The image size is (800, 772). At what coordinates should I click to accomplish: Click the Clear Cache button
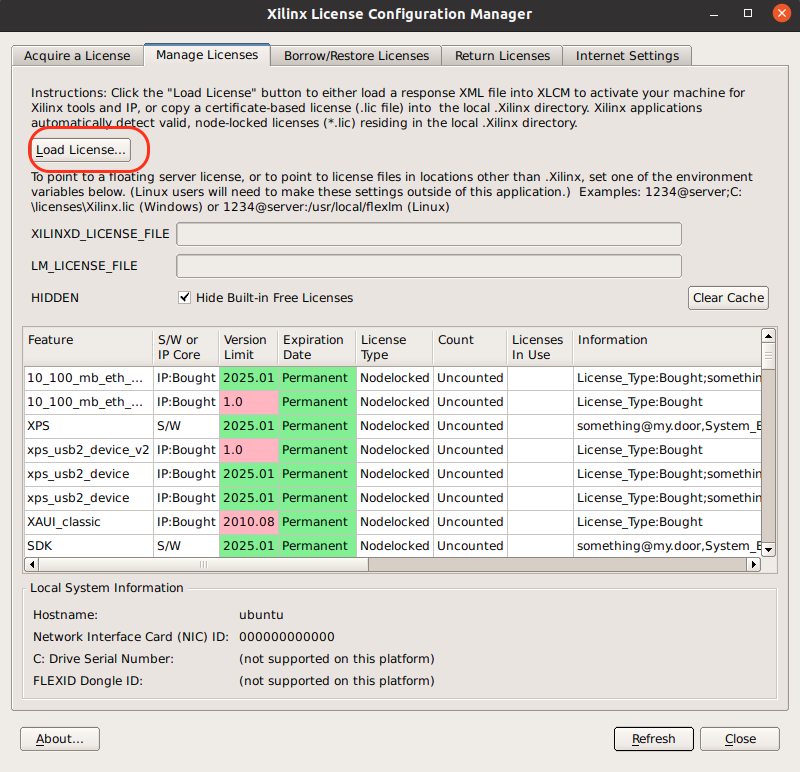pos(728,298)
